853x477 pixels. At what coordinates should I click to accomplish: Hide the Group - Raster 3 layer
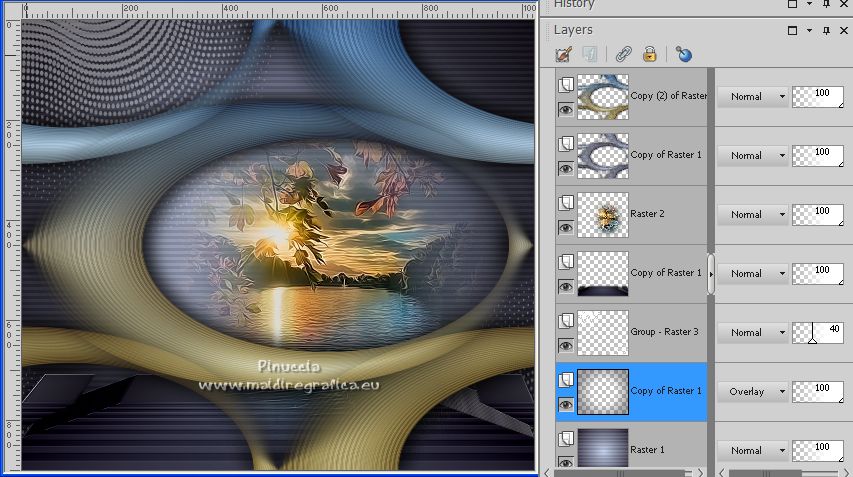(566, 346)
